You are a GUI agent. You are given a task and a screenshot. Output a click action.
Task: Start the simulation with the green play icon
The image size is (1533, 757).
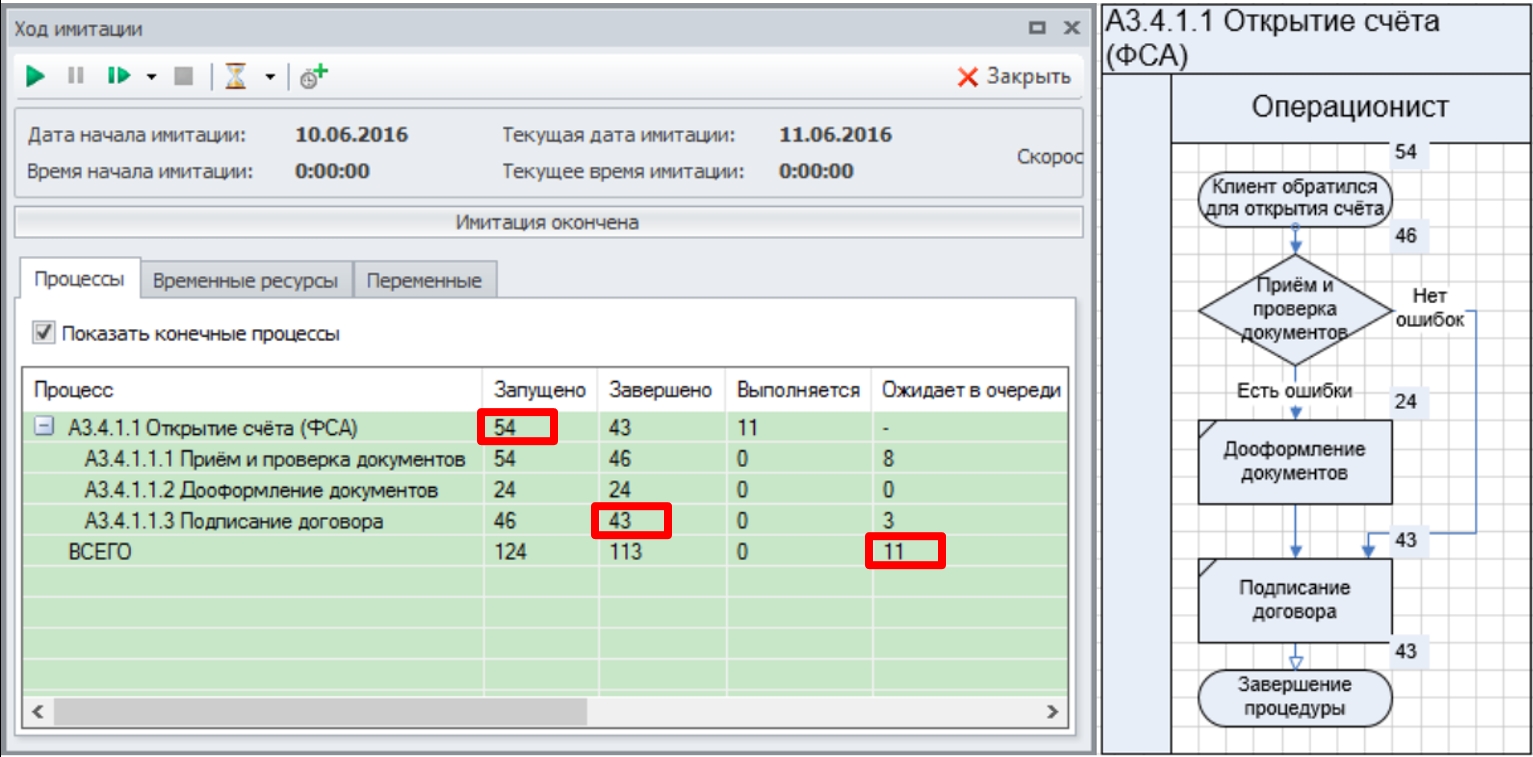click(36, 76)
